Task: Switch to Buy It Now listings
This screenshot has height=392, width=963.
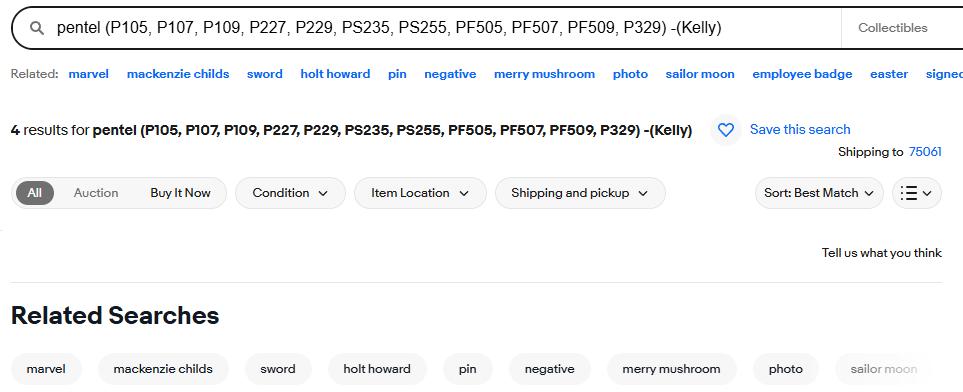Action: [x=181, y=193]
